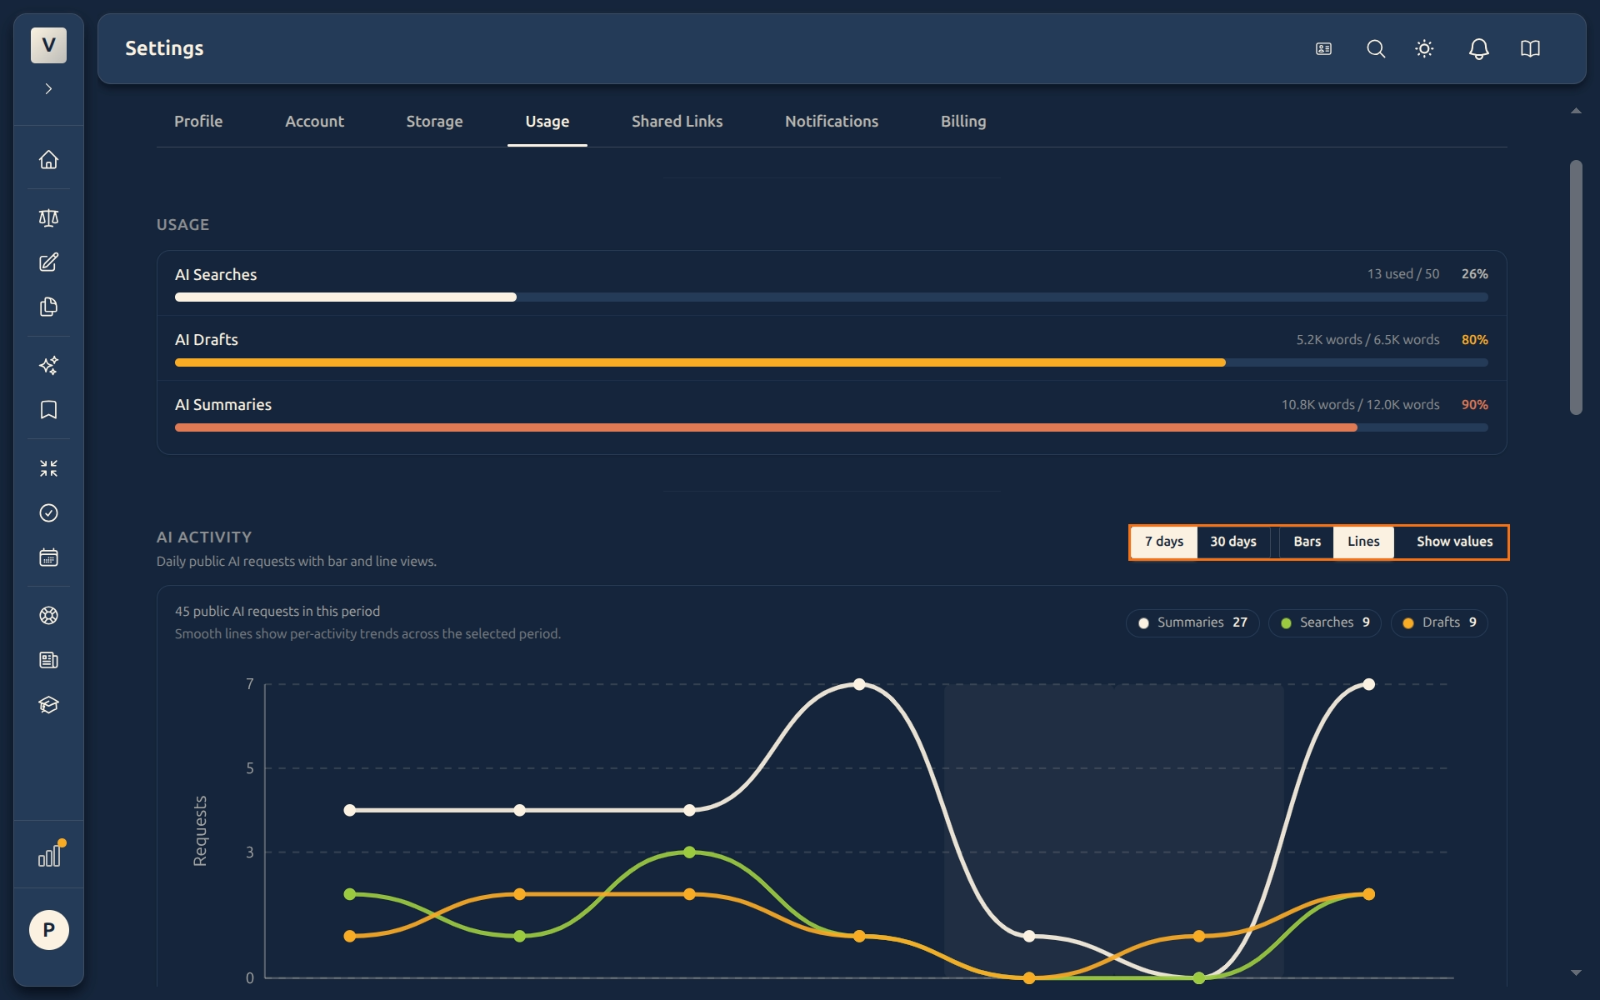This screenshot has width=1600, height=1000.
Task: Open the pencil edit sidebar icon
Action: pos(48,262)
